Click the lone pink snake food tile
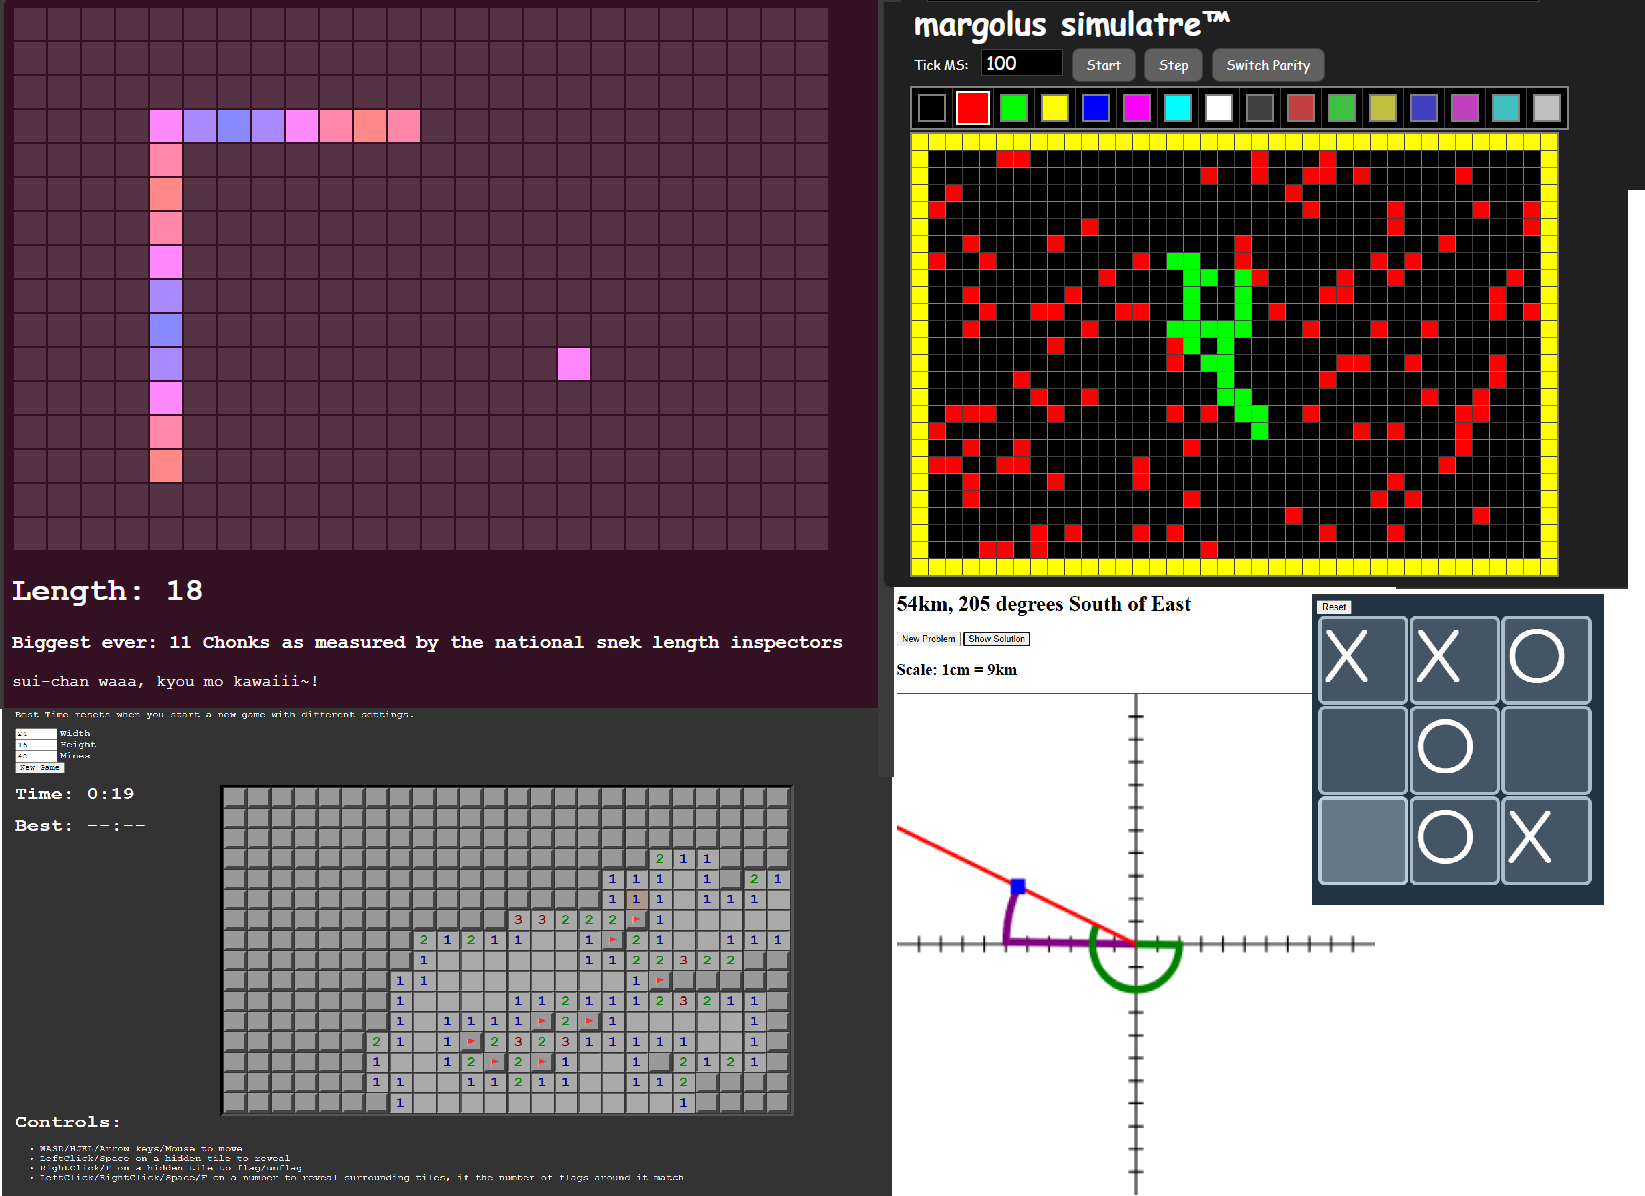This screenshot has width=1645, height=1196. (574, 364)
